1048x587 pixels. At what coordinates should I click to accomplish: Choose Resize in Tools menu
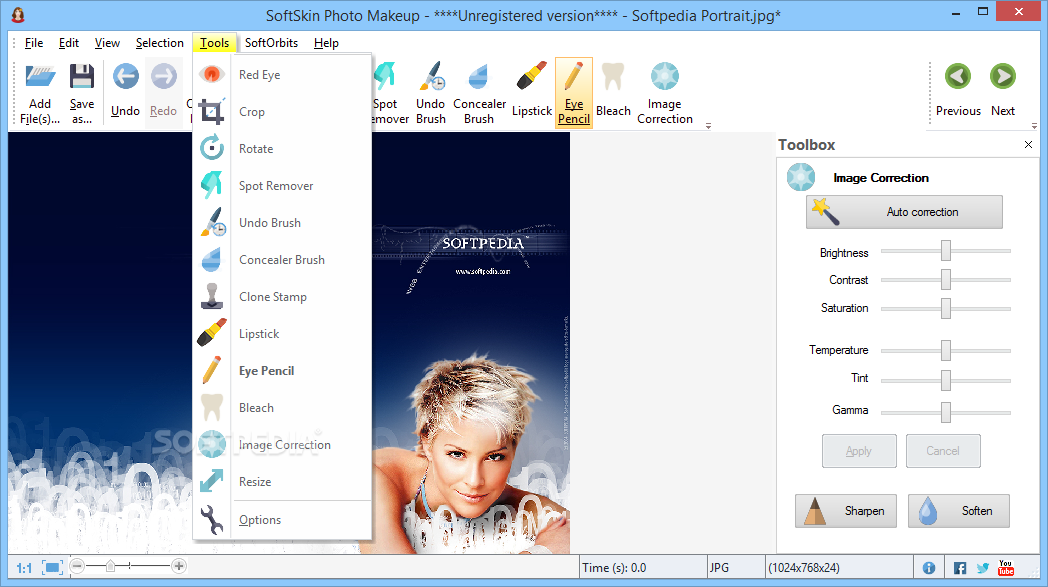point(282,481)
